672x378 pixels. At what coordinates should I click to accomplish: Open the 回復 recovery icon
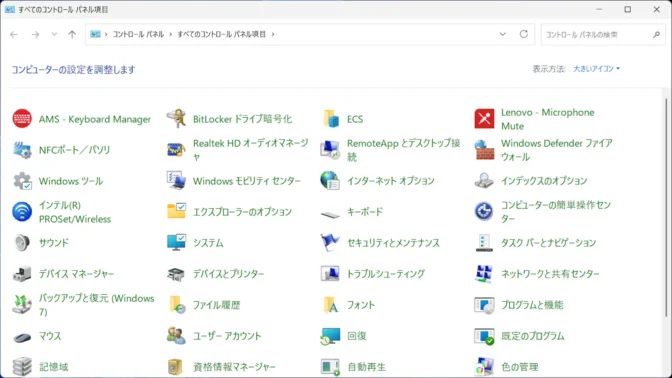point(330,336)
